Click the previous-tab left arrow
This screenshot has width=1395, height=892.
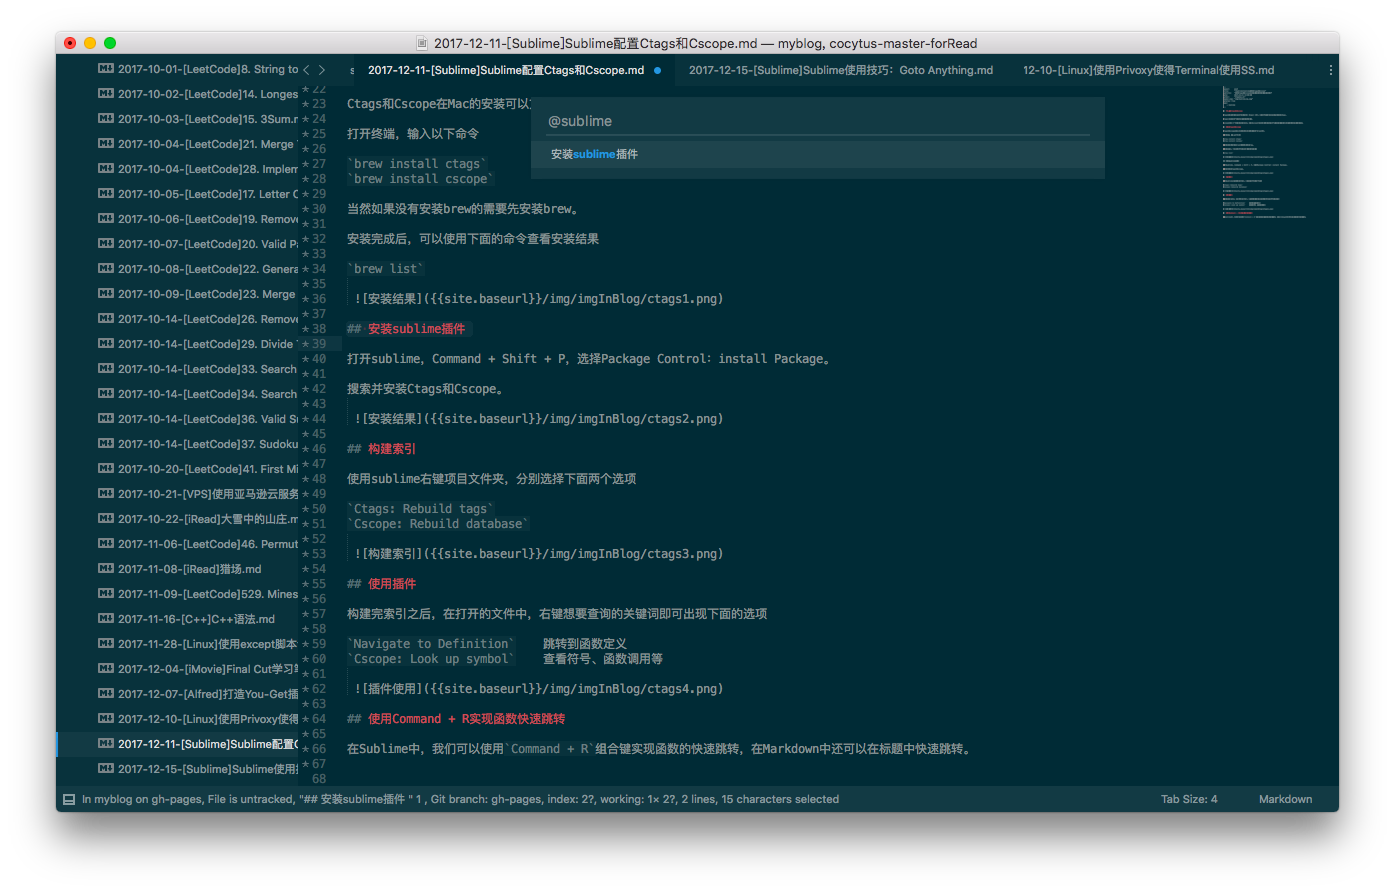click(306, 70)
